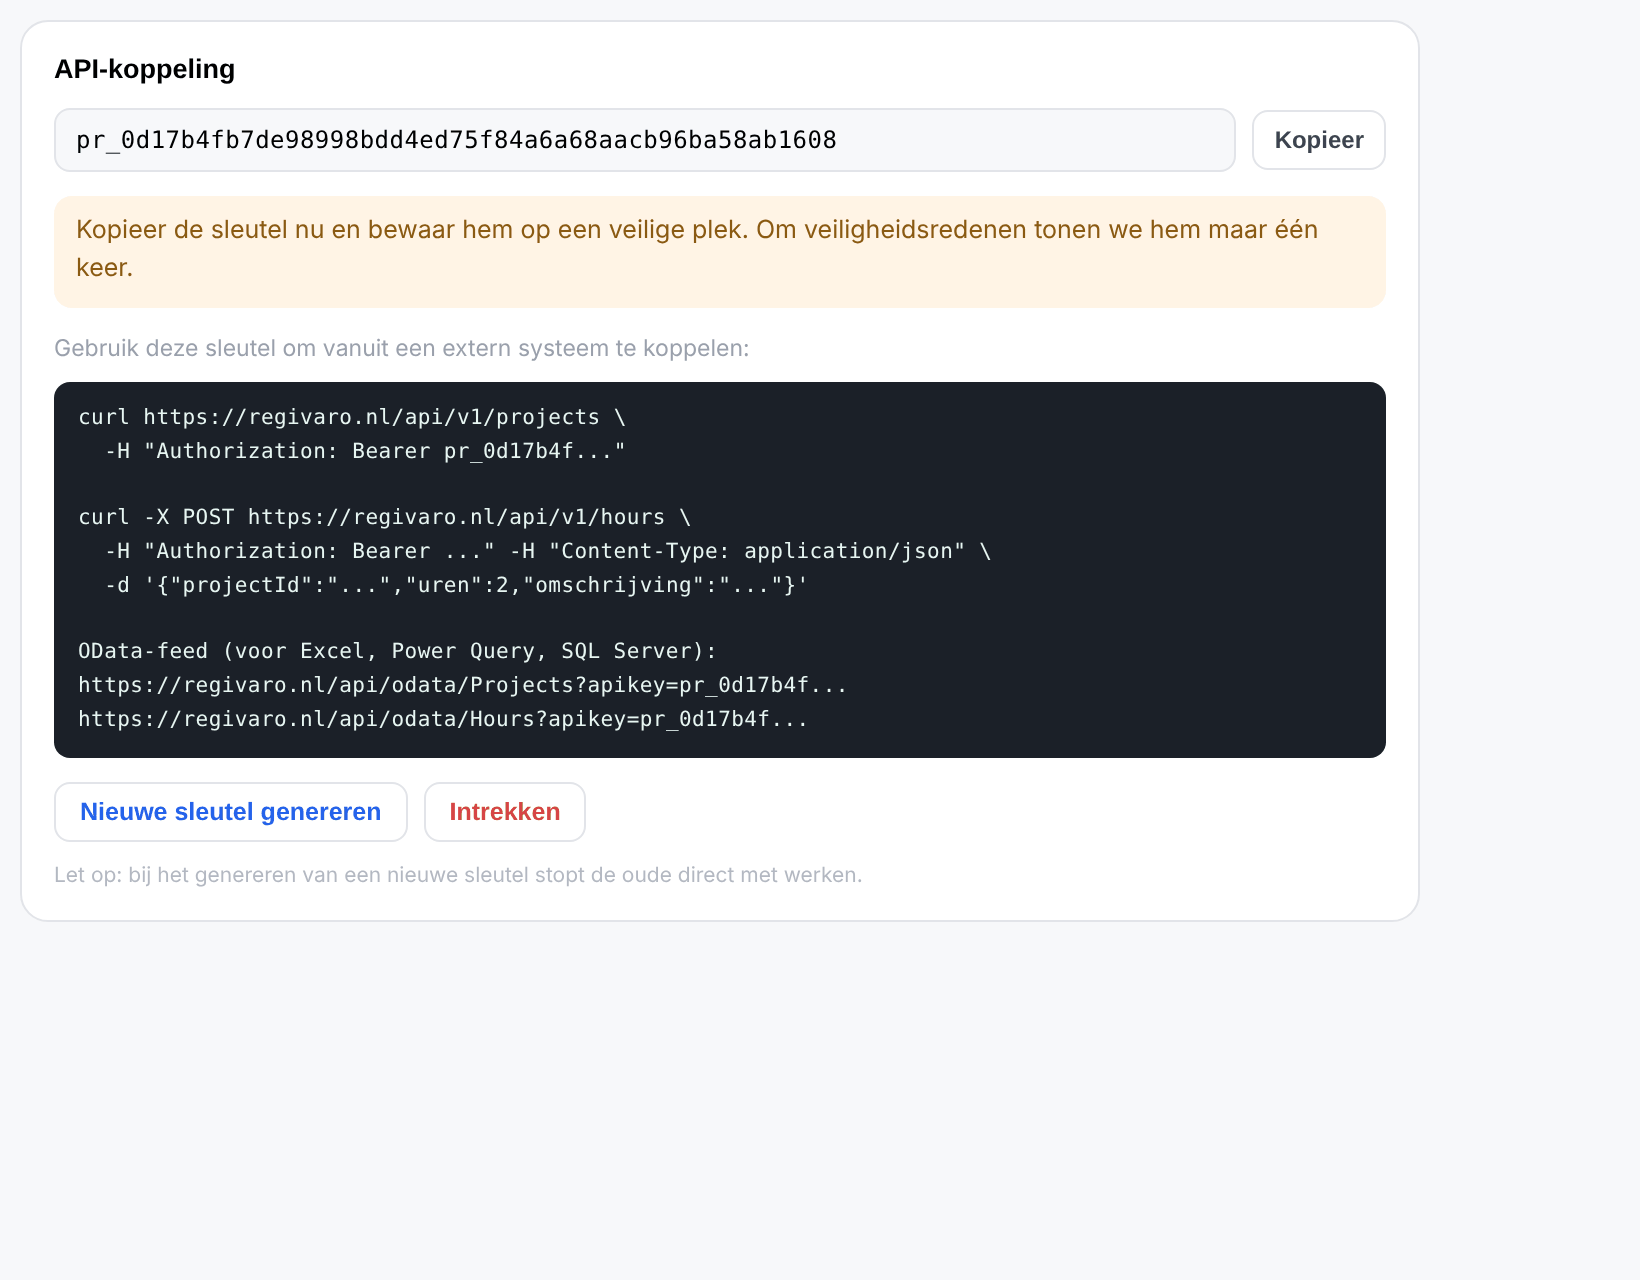The width and height of the screenshot is (1640, 1280).
Task: Click the odata/Projects URL line
Action: pos(463,685)
